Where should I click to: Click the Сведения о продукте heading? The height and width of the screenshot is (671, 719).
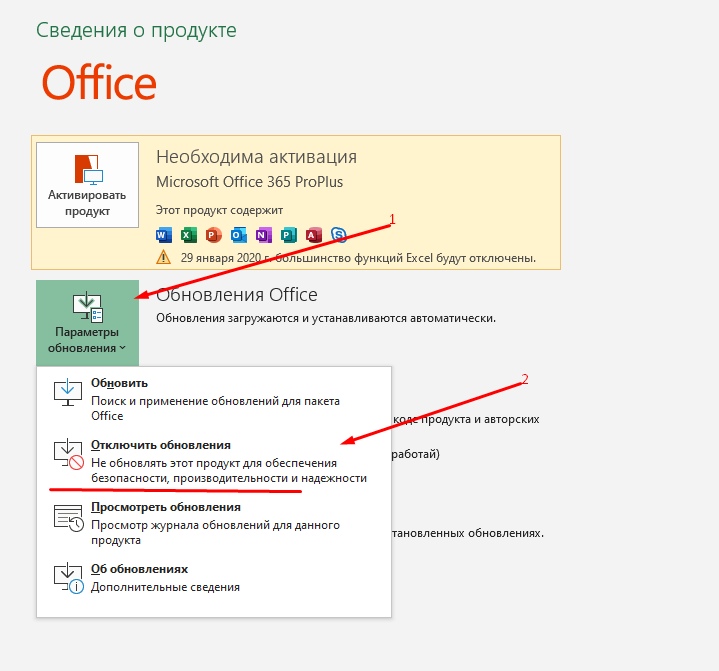(136, 30)
